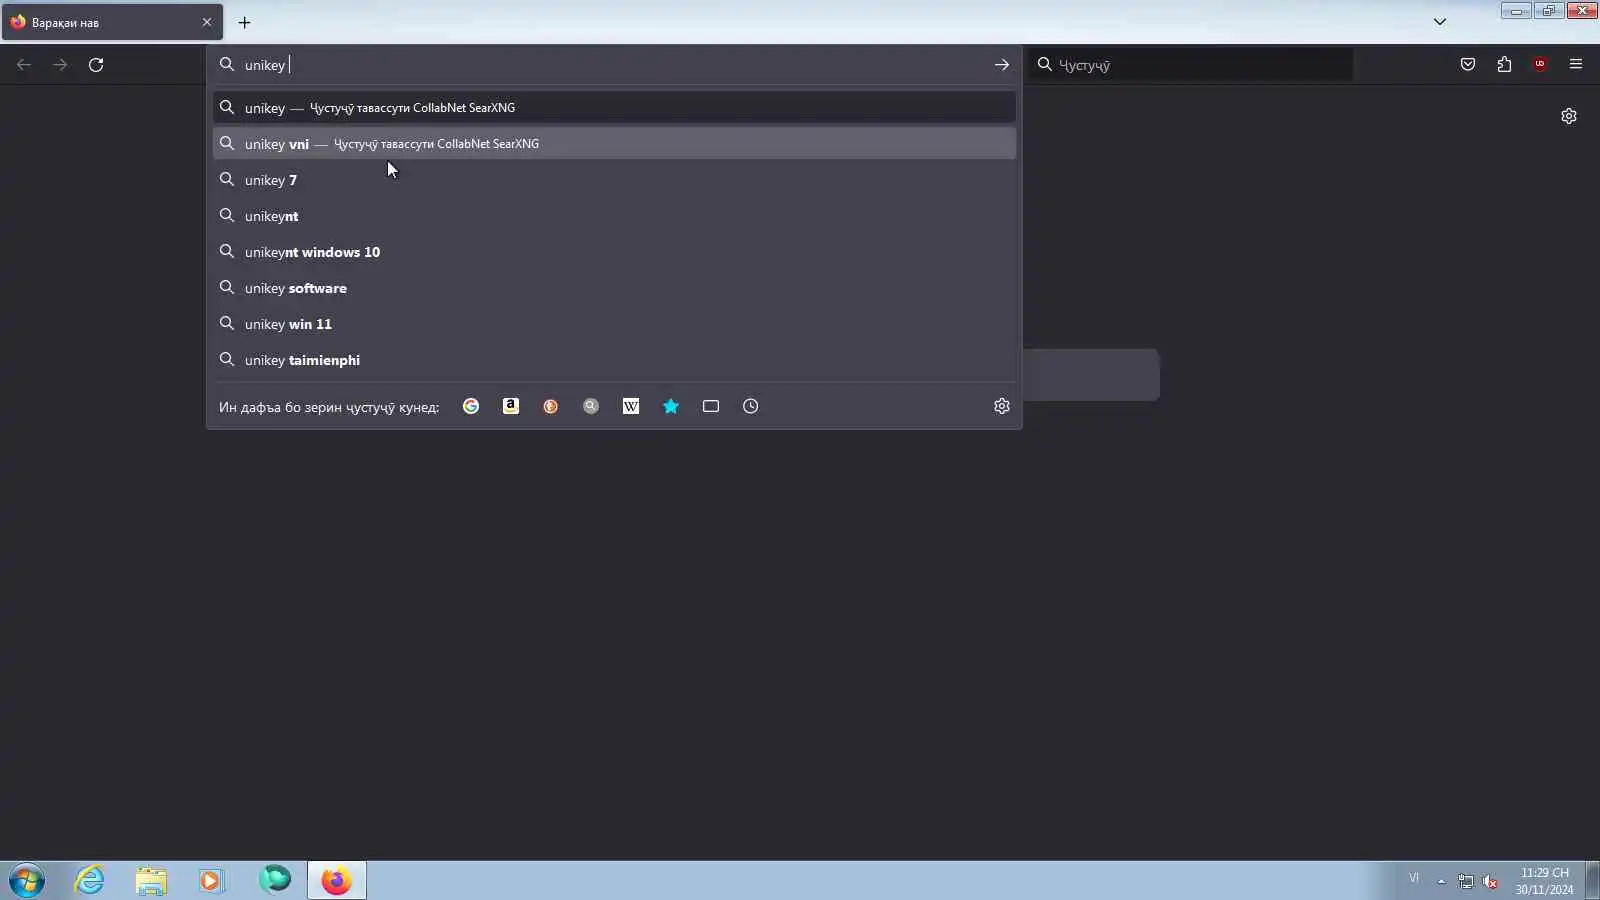Open Windows Media Player from taskbar
1600x900 pixels.
(x=211, y=880)
